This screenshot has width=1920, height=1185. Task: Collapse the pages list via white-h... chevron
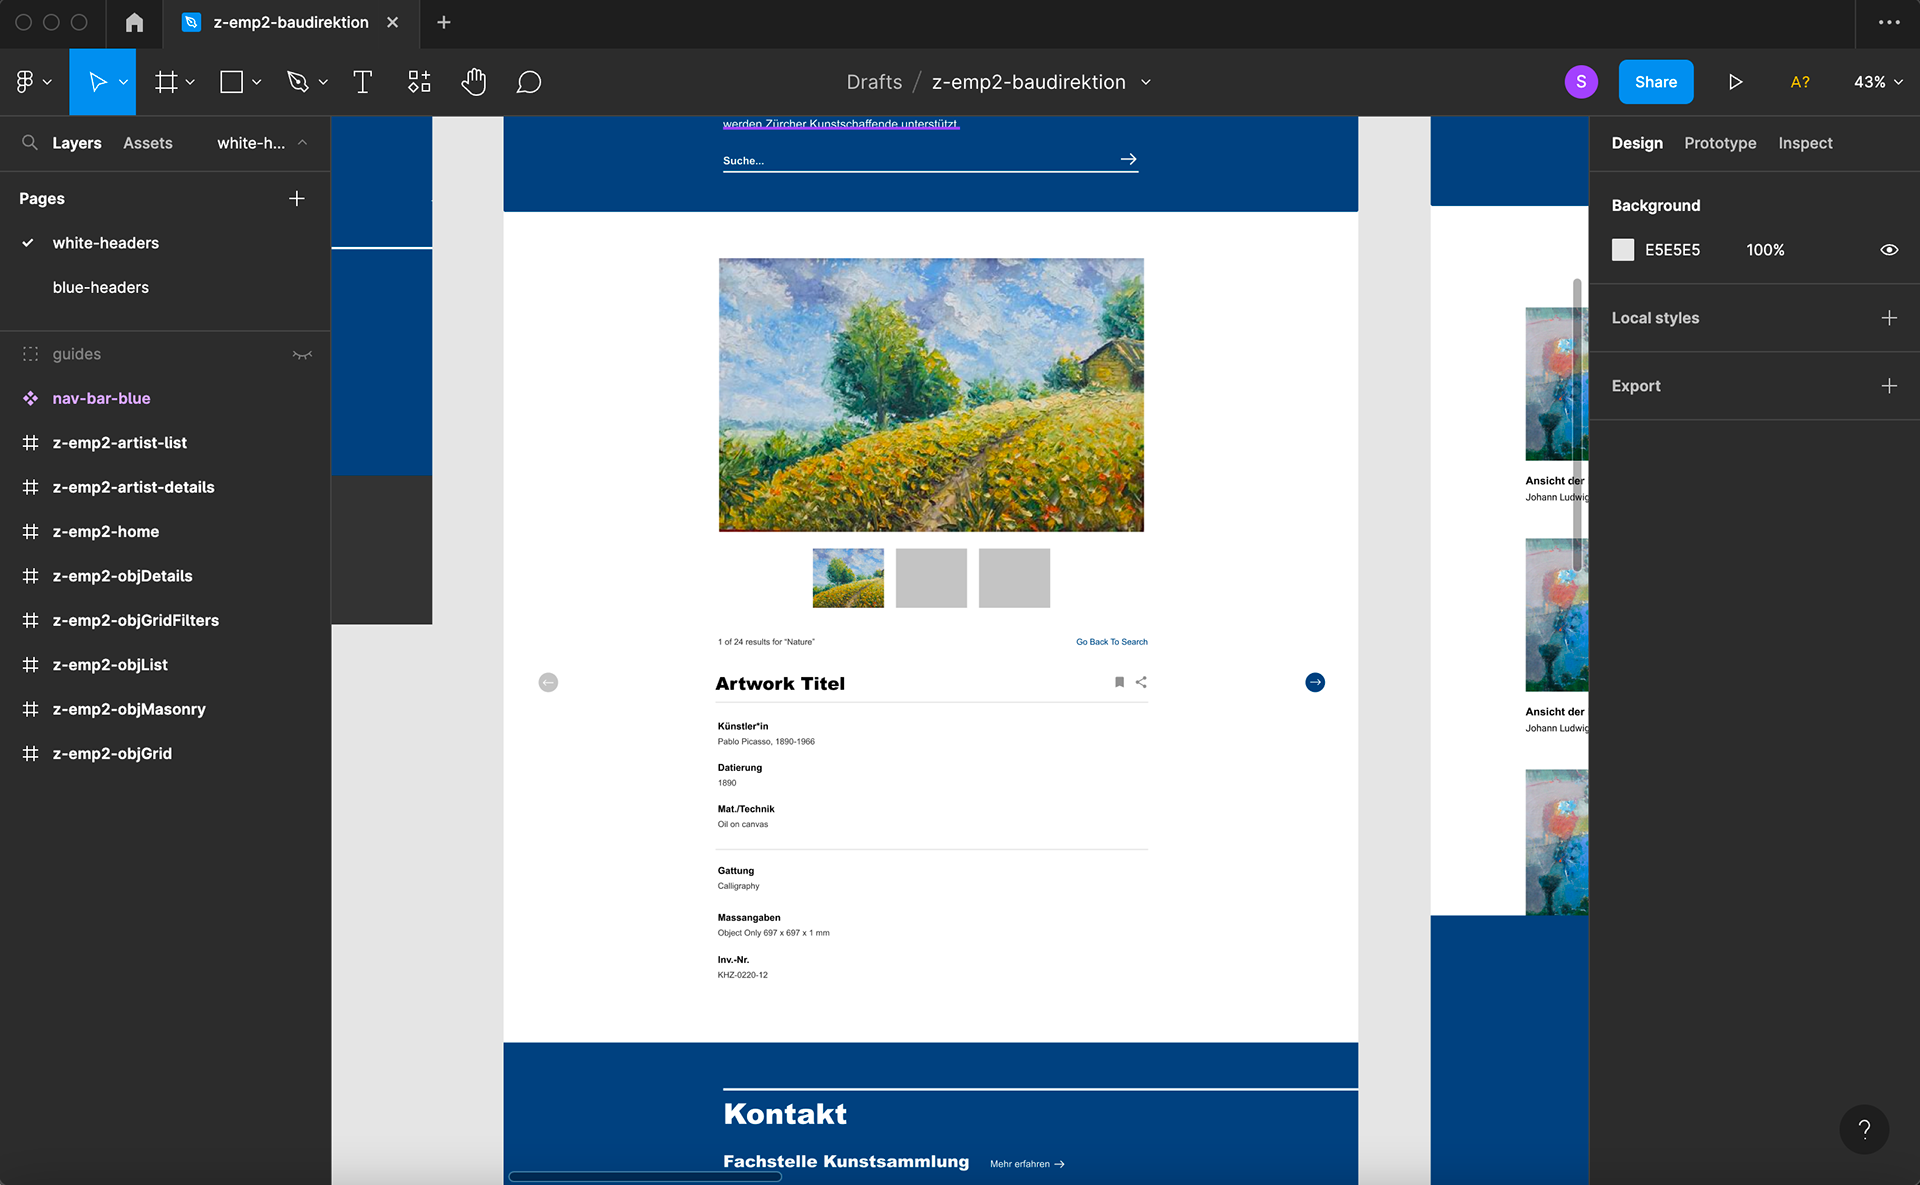302,143
